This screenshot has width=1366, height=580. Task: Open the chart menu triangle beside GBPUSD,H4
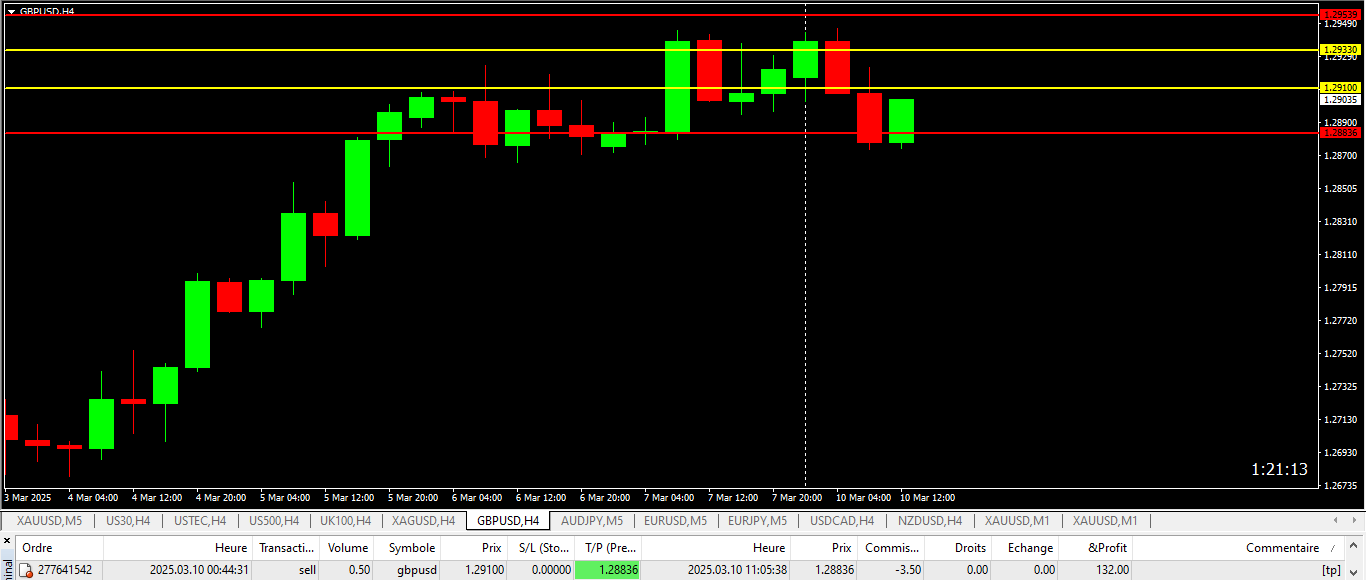[x=11, y=10]
